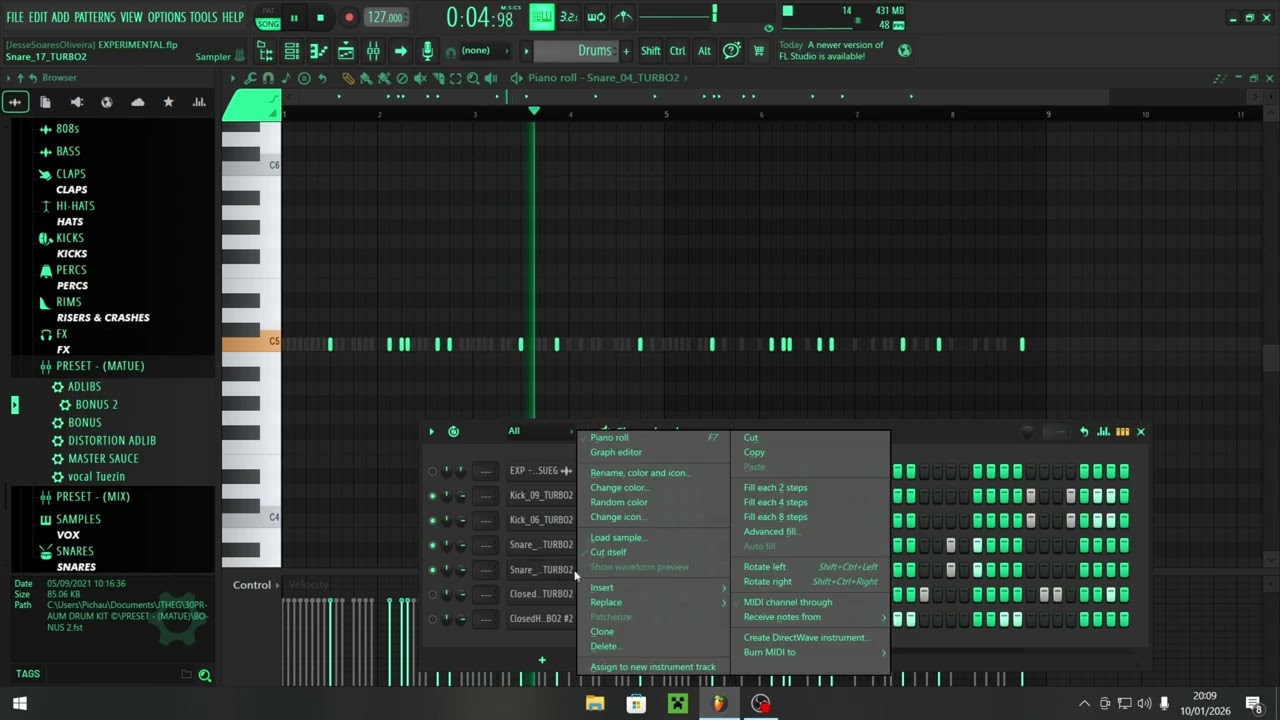Open the TOOLS menu

coord(203,17)
